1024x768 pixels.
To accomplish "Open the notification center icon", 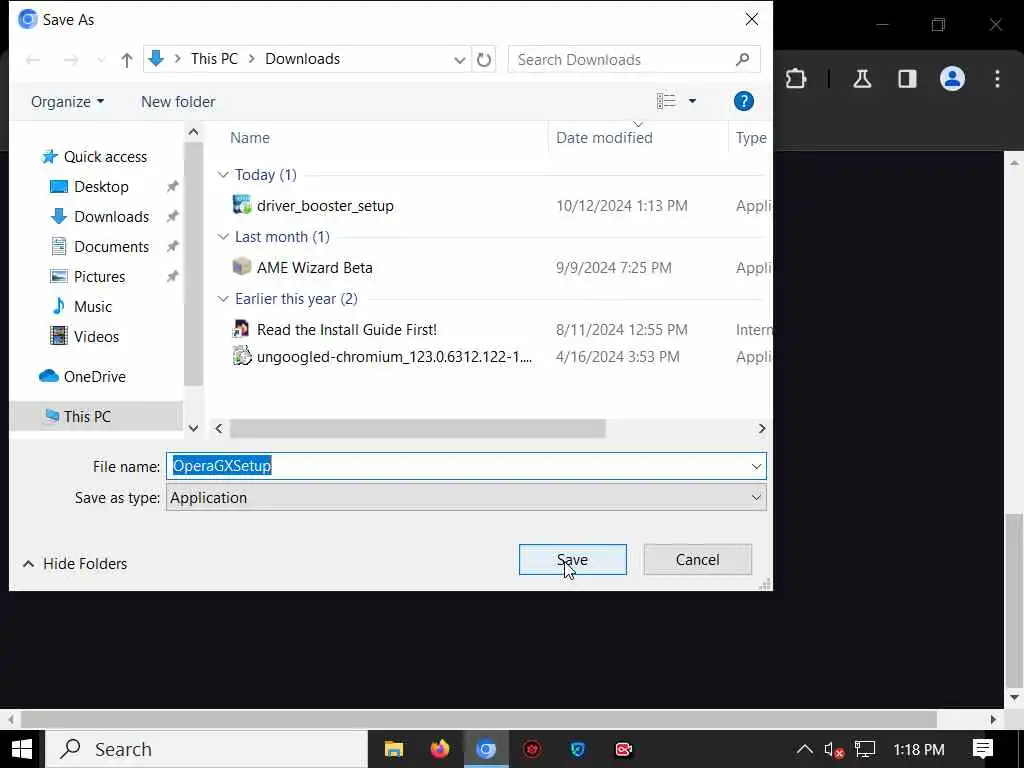I will tap(982, 749).
